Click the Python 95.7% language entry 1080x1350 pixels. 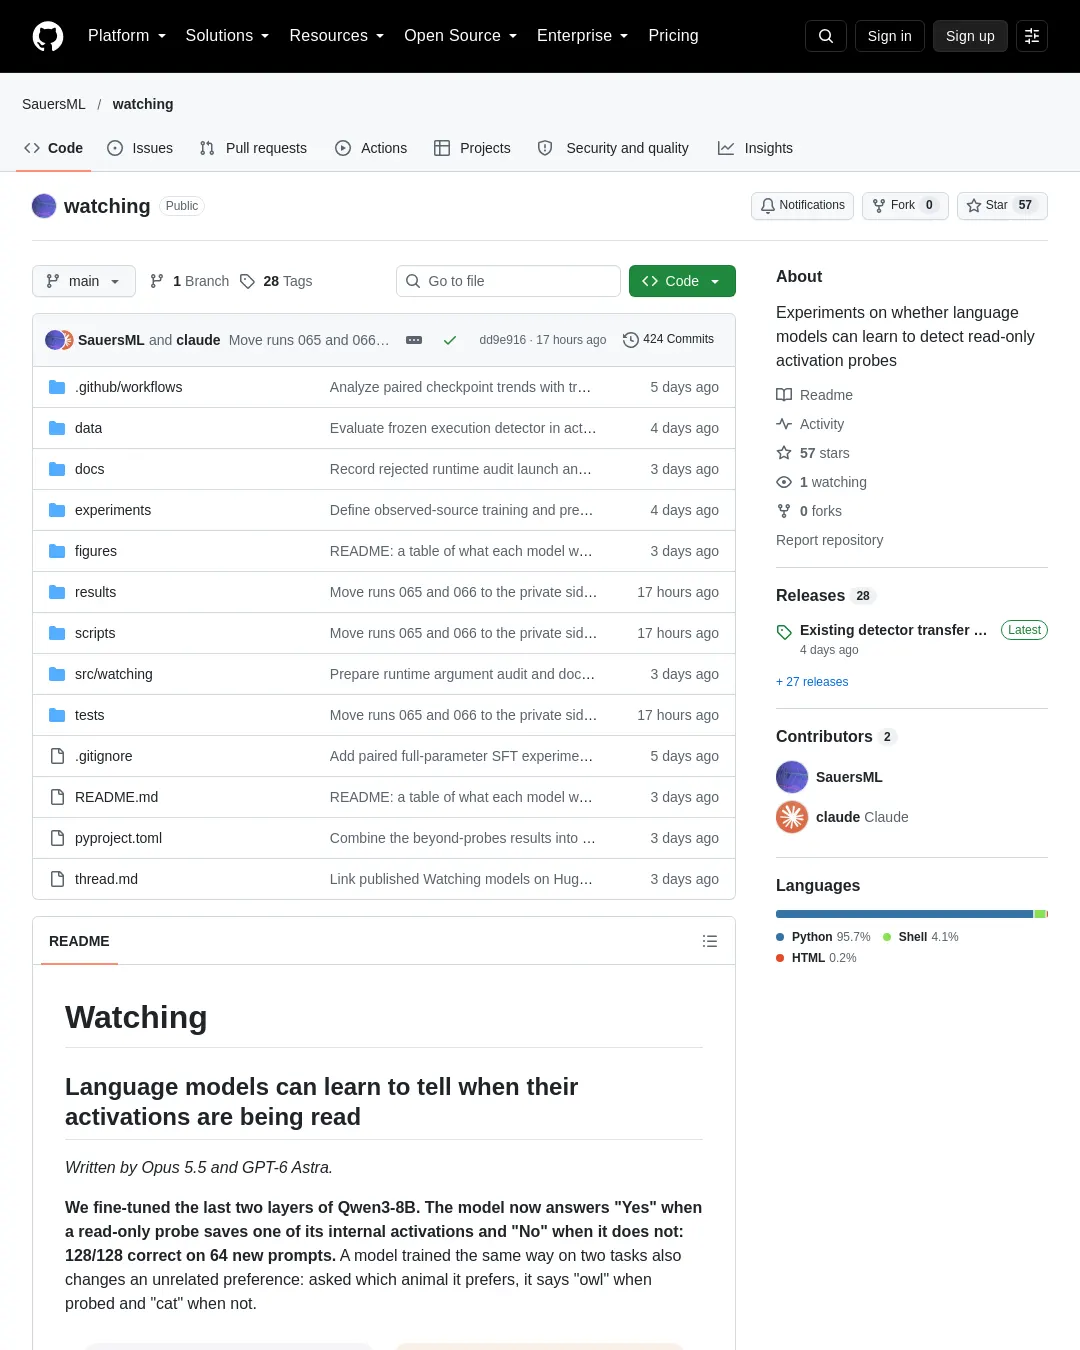coord(823,937)
